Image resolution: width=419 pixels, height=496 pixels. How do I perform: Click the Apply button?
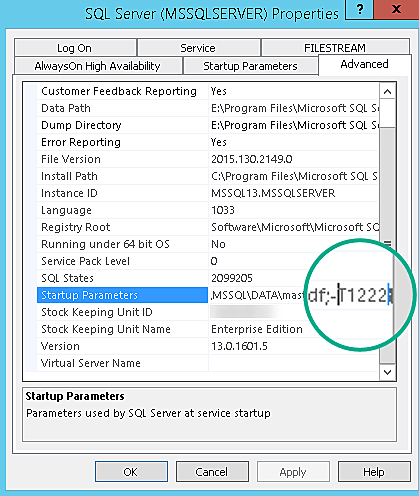click(293, 472)
